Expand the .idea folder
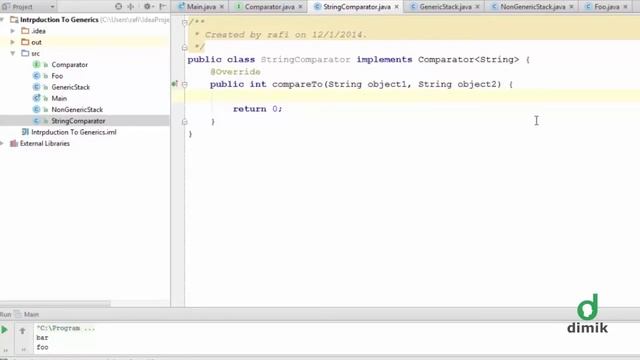640x360 pixels. click(13, 31)
